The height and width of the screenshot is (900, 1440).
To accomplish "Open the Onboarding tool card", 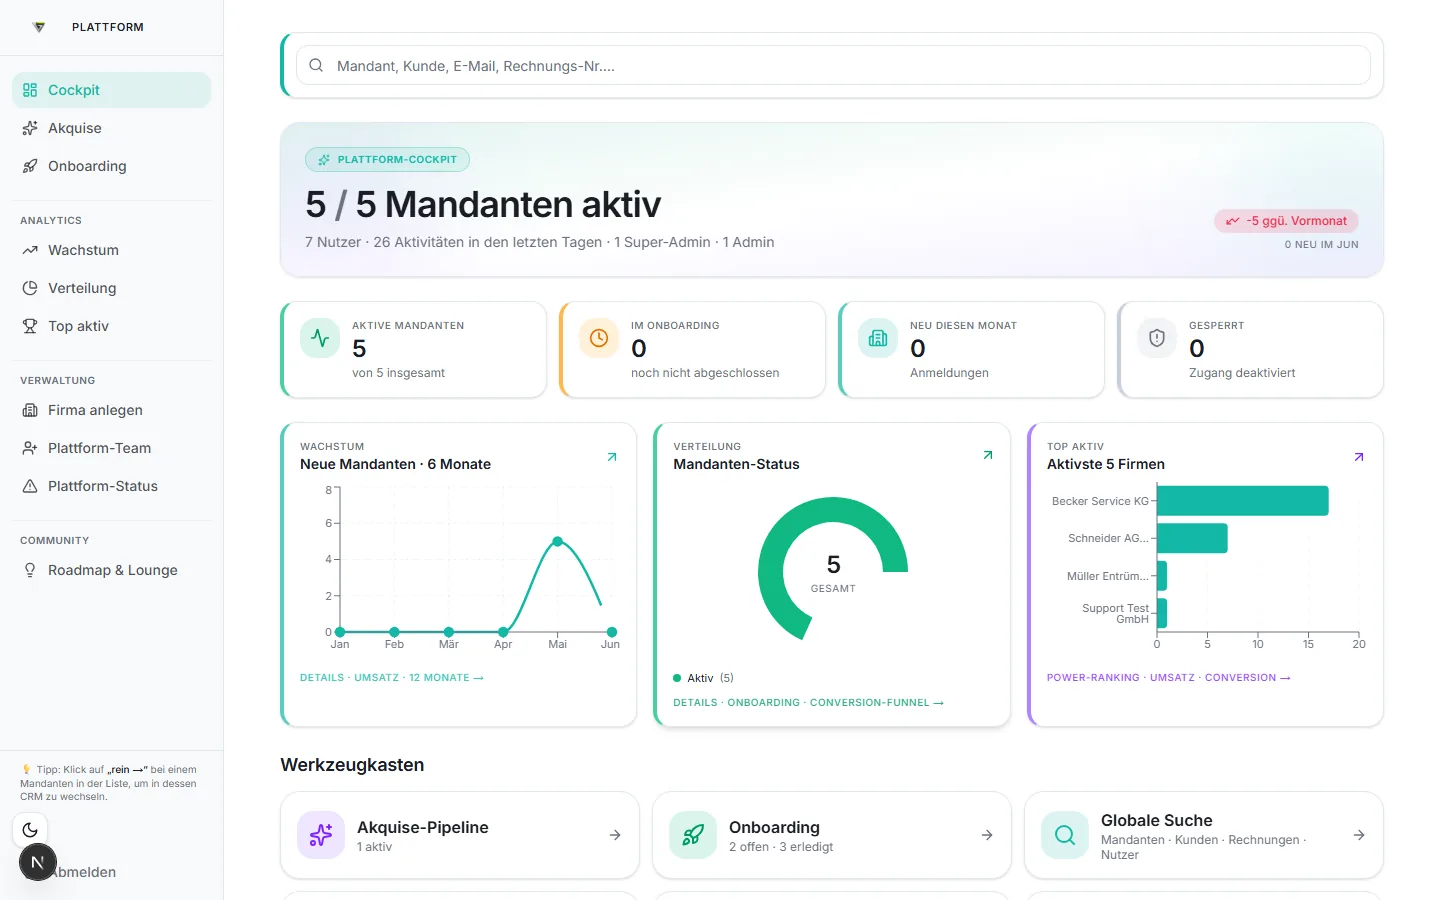I will click(x=832, y=835).
